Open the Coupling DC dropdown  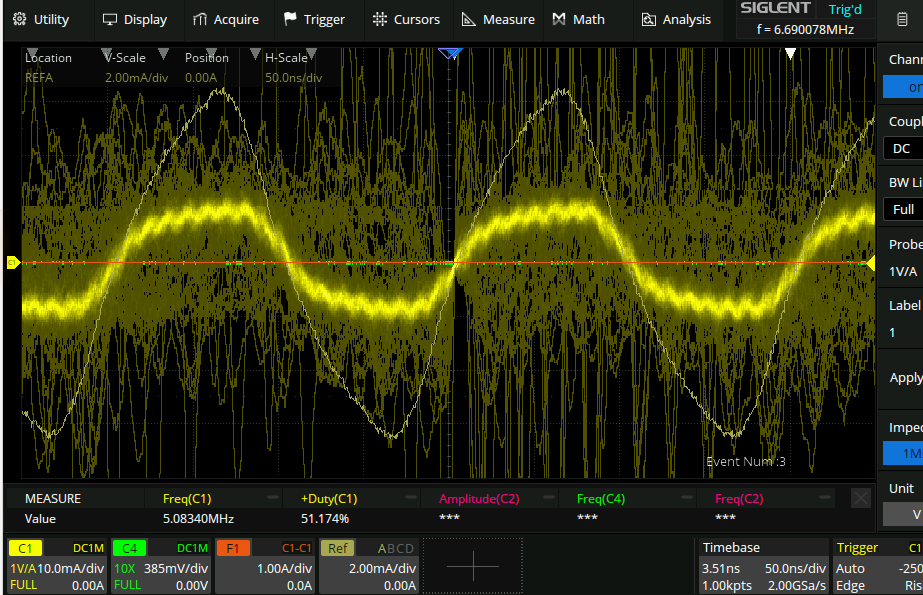(902, 148)
